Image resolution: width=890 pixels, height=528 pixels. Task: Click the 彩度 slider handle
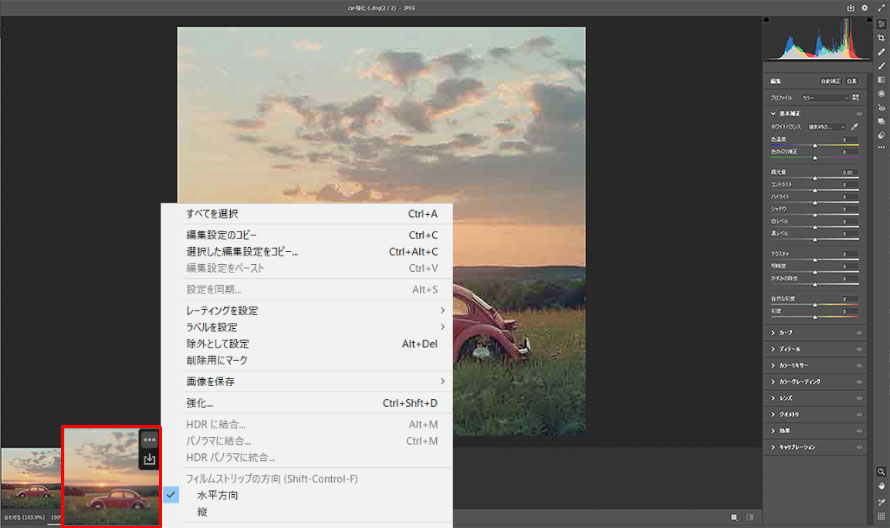815,317
